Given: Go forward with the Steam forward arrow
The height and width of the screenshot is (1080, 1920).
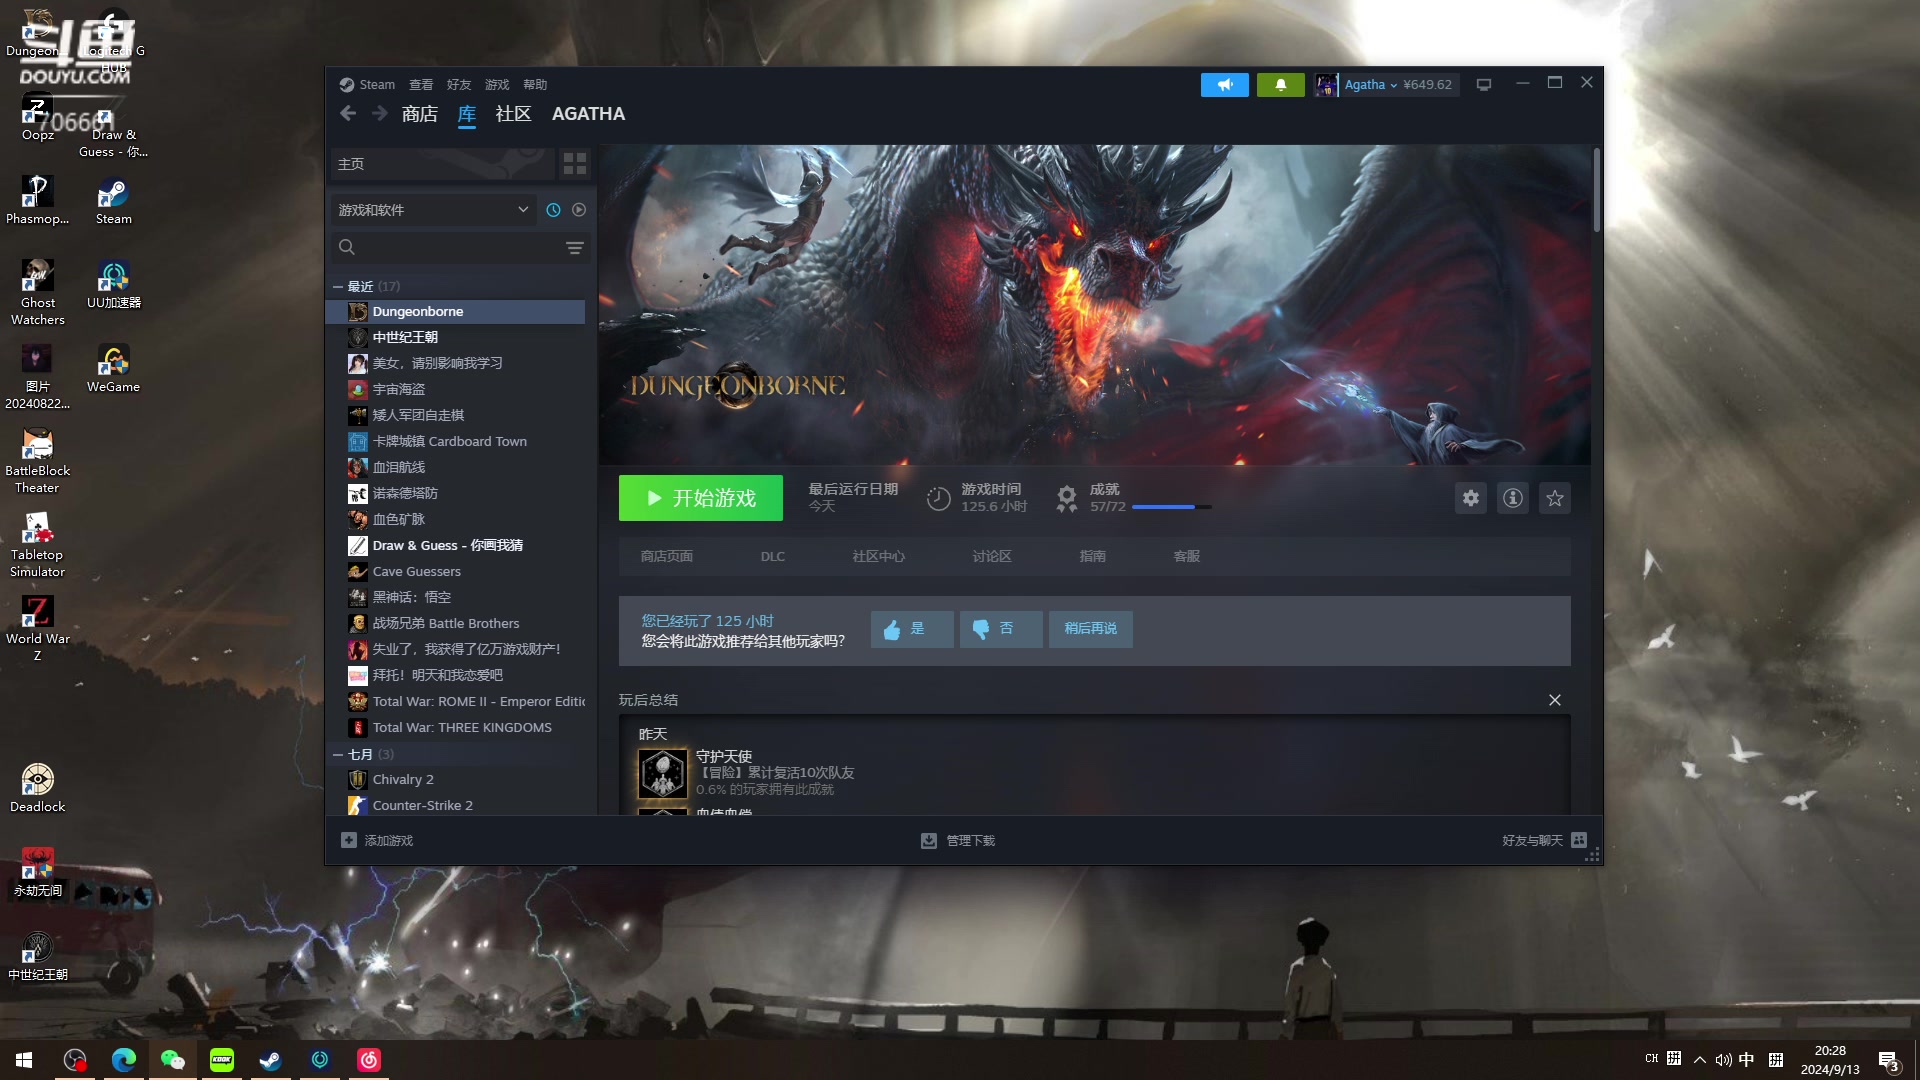Looking at the screenshot, I should point(379,114).
